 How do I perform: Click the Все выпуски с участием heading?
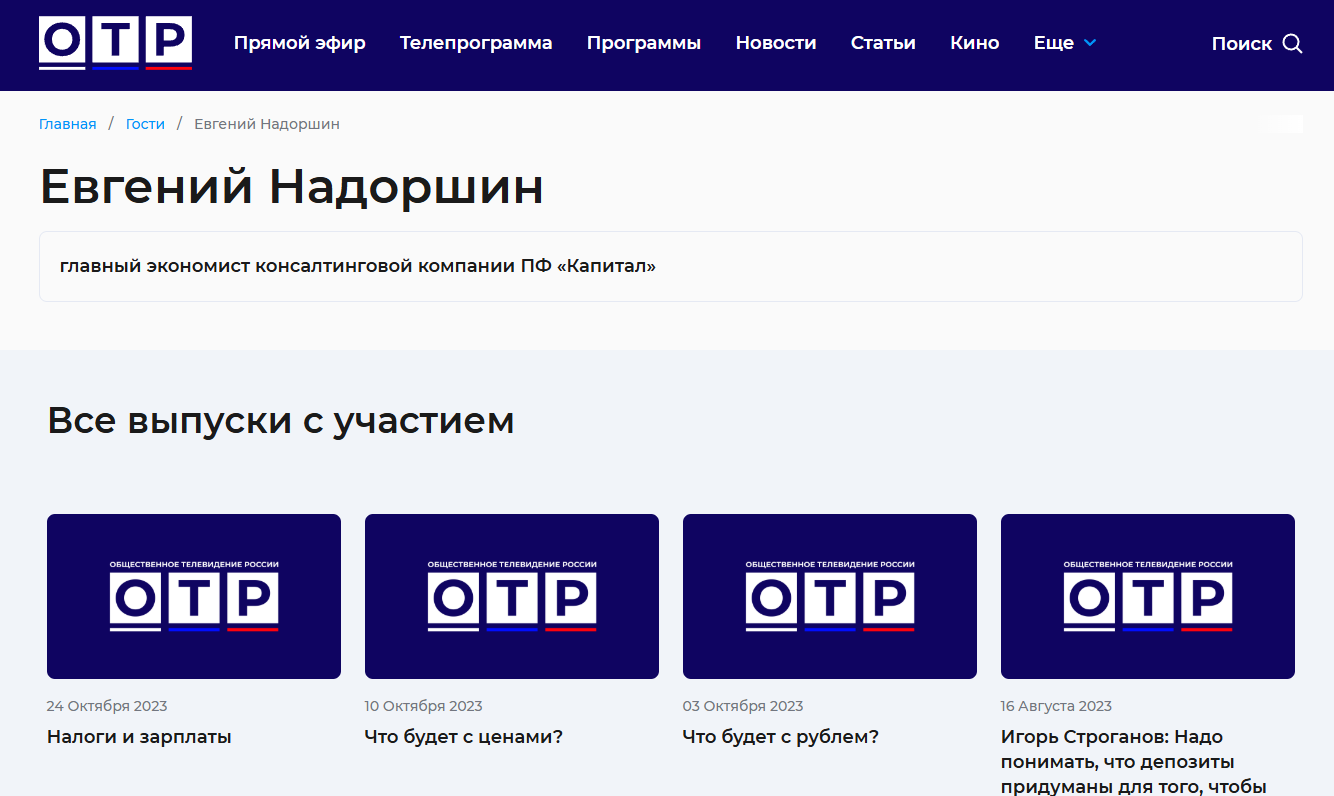(281, 421)
